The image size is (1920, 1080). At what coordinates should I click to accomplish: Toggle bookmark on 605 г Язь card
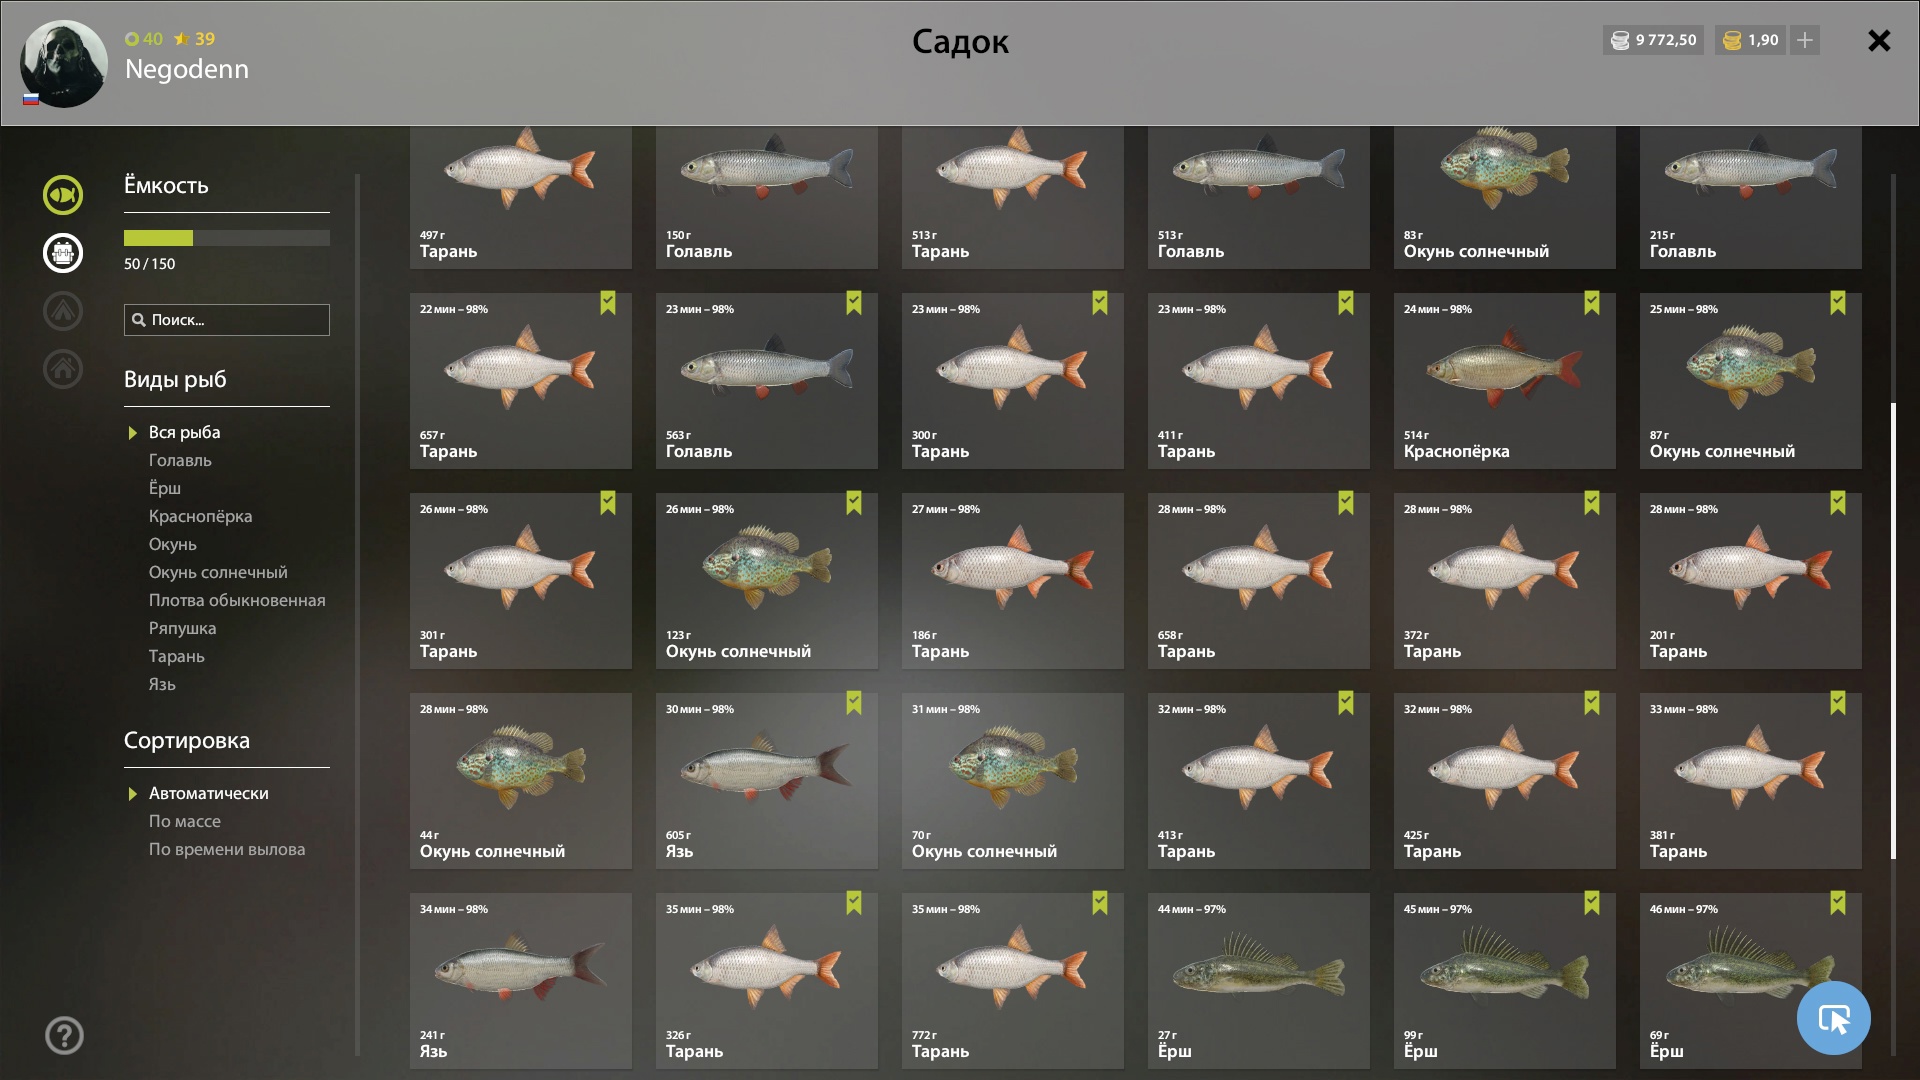pyautogui.click(x=854, y=703)
